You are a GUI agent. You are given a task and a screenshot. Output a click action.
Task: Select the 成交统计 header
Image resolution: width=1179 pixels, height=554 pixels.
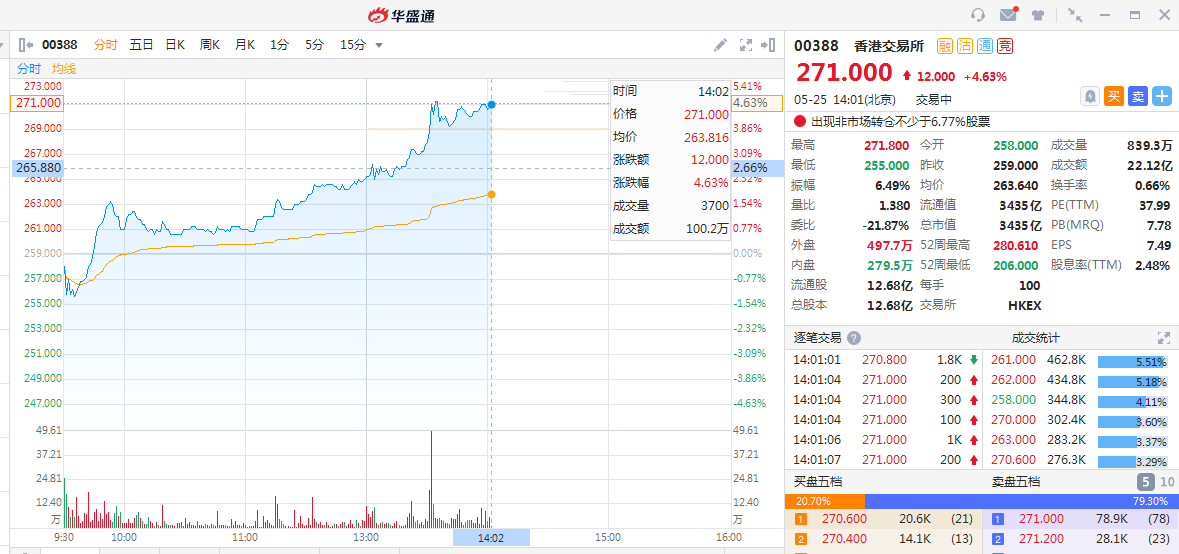click(x=1035, y=338)
